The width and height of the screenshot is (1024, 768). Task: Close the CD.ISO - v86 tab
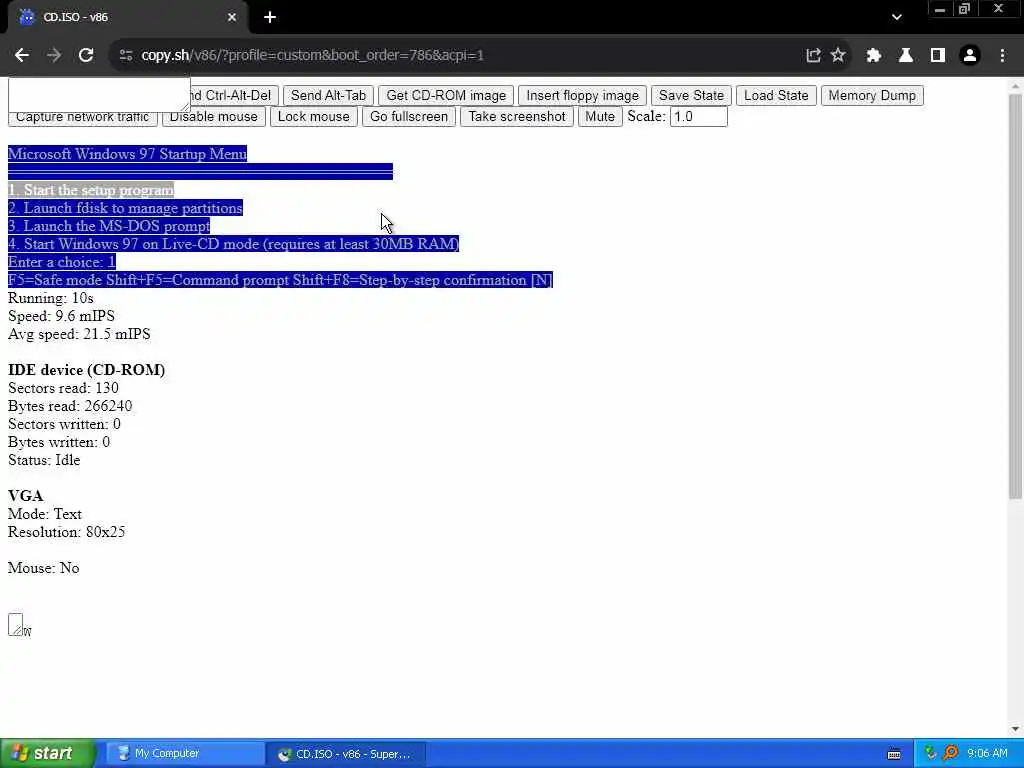pos(232,17)
